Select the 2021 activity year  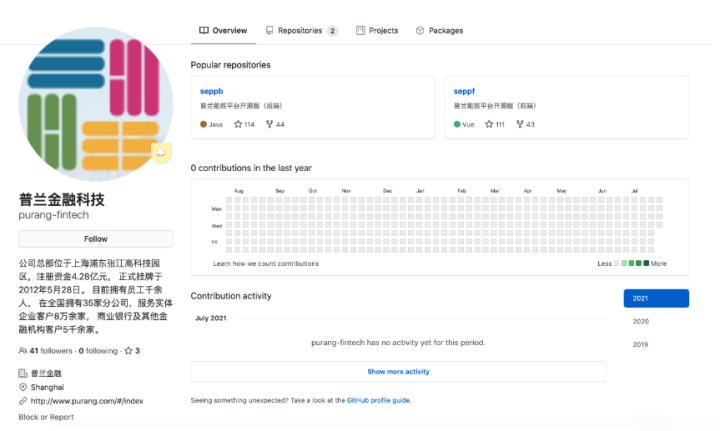(x=656, y=298)
